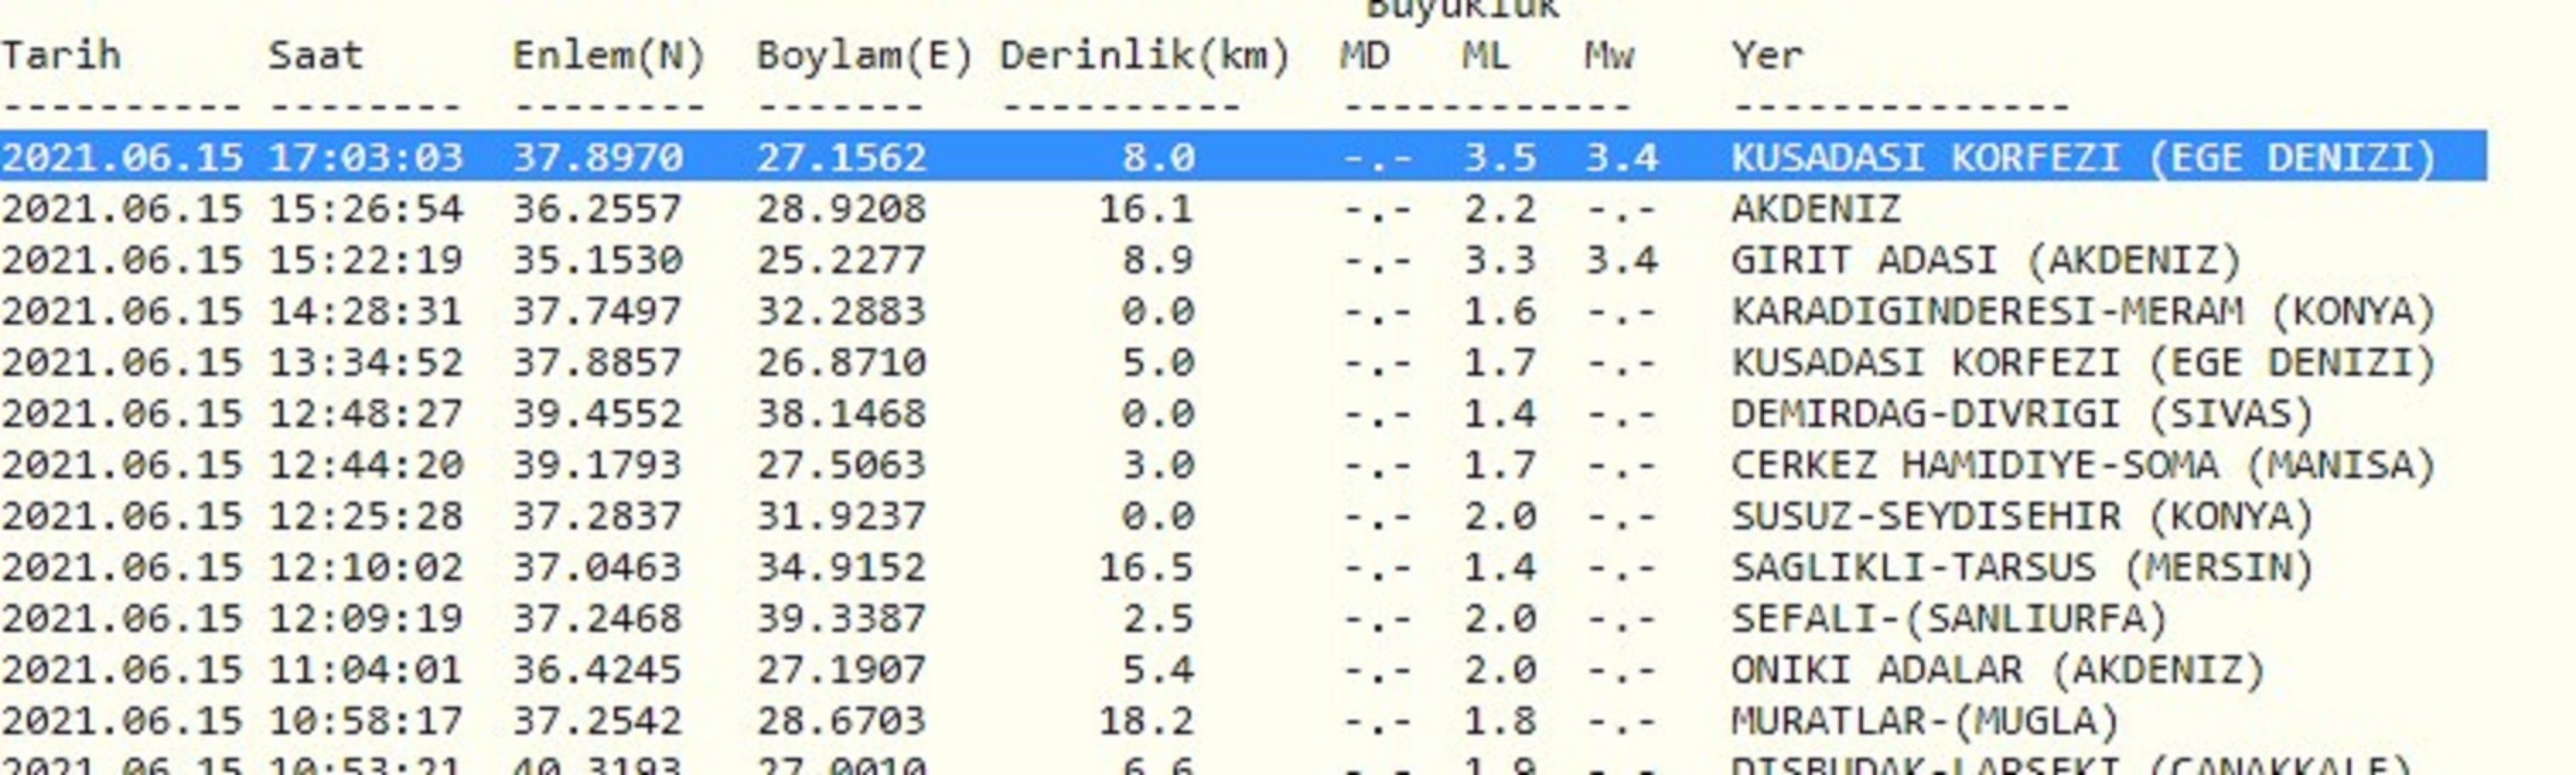Select the highlighted 17:03:03 Kusadasi Korfezi location

coord(2083,158)
